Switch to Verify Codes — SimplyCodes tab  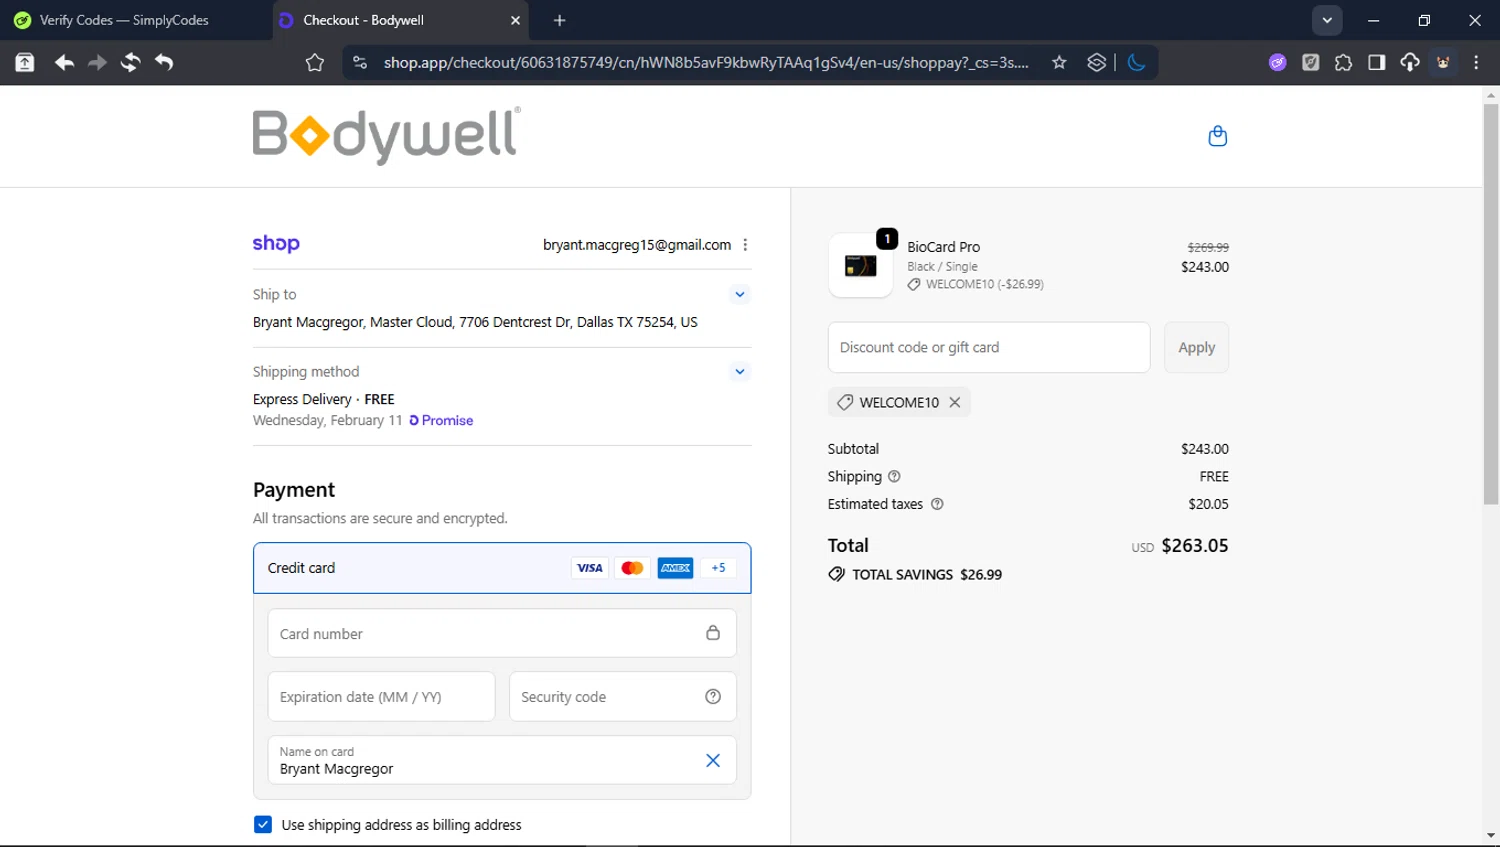[136, 20]
